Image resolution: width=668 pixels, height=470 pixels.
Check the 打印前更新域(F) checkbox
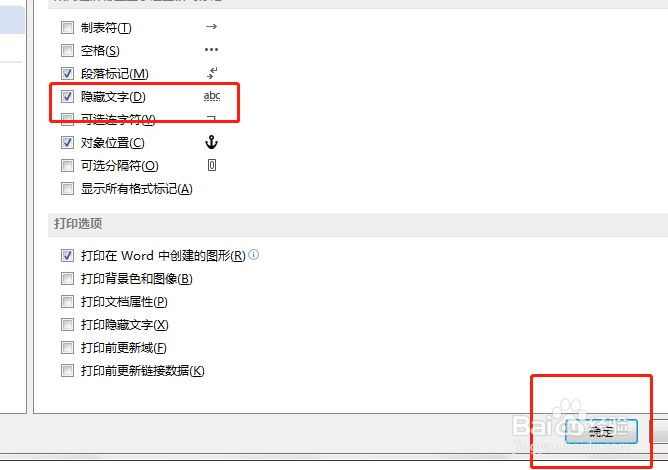click(67, 348)
